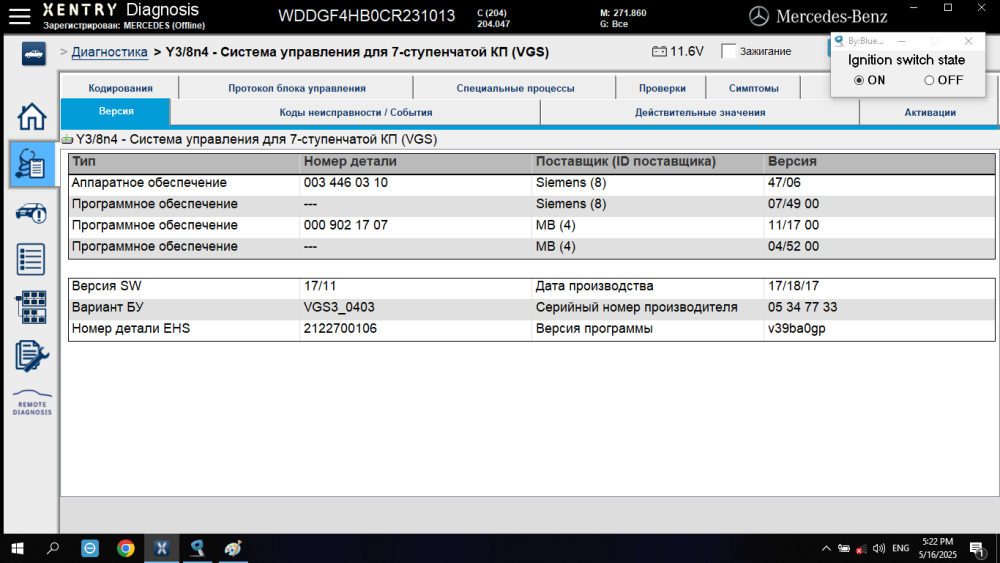The width and height of the screenshot is (1000, 563).
Task: Click the VGS3_0403 variant value
Action: 339,307
